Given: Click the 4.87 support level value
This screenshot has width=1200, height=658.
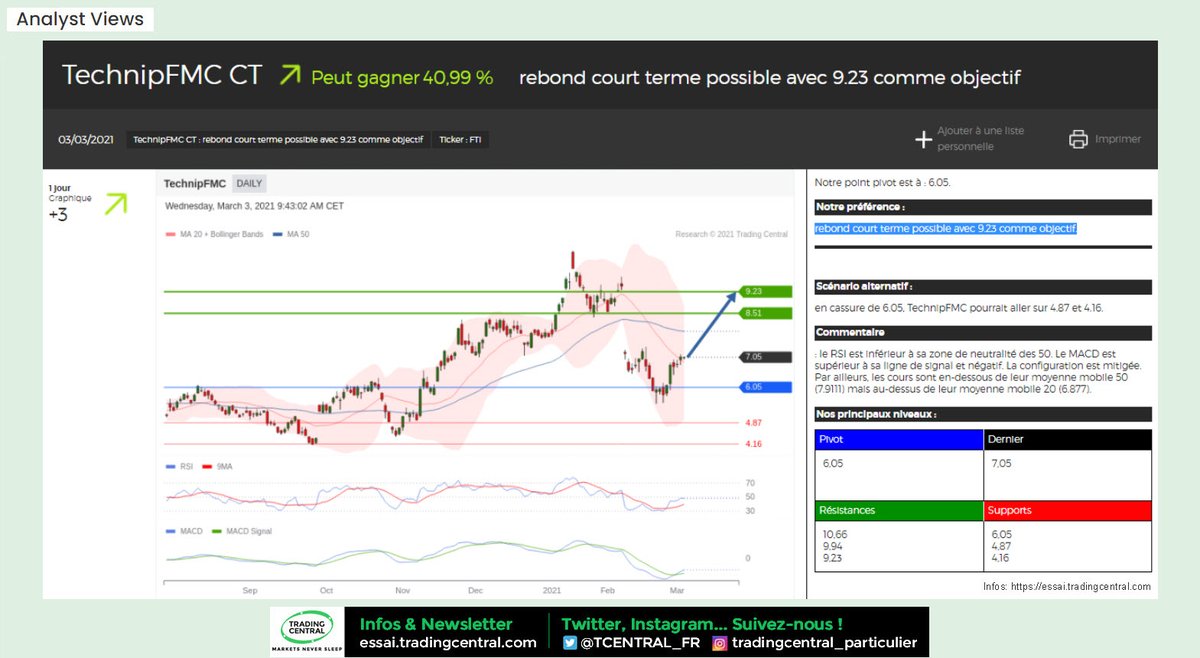Looking at the screenshot, I should tap(753, 423).
